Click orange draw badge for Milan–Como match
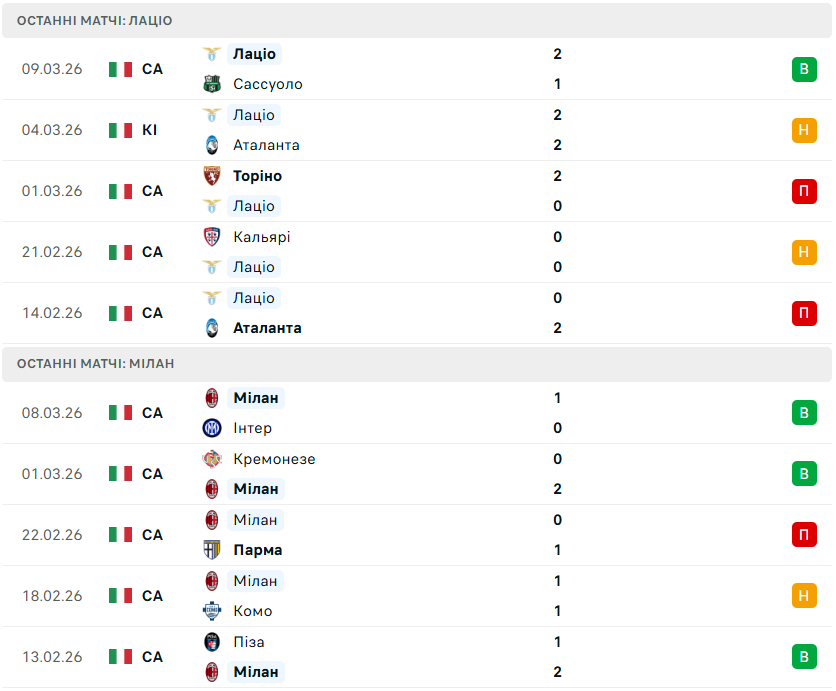Screen dimensions: 836x691 pos(804,596)
